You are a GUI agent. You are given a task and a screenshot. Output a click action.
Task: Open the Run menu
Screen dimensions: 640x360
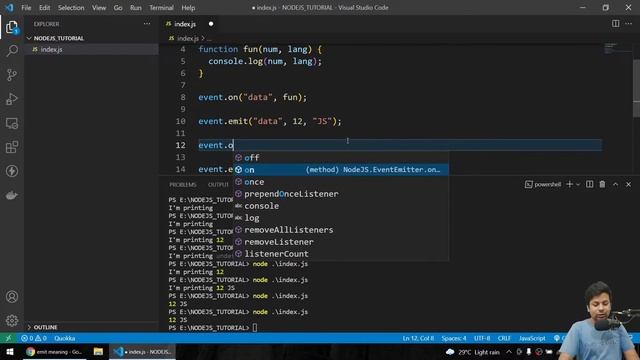(136, 7)
